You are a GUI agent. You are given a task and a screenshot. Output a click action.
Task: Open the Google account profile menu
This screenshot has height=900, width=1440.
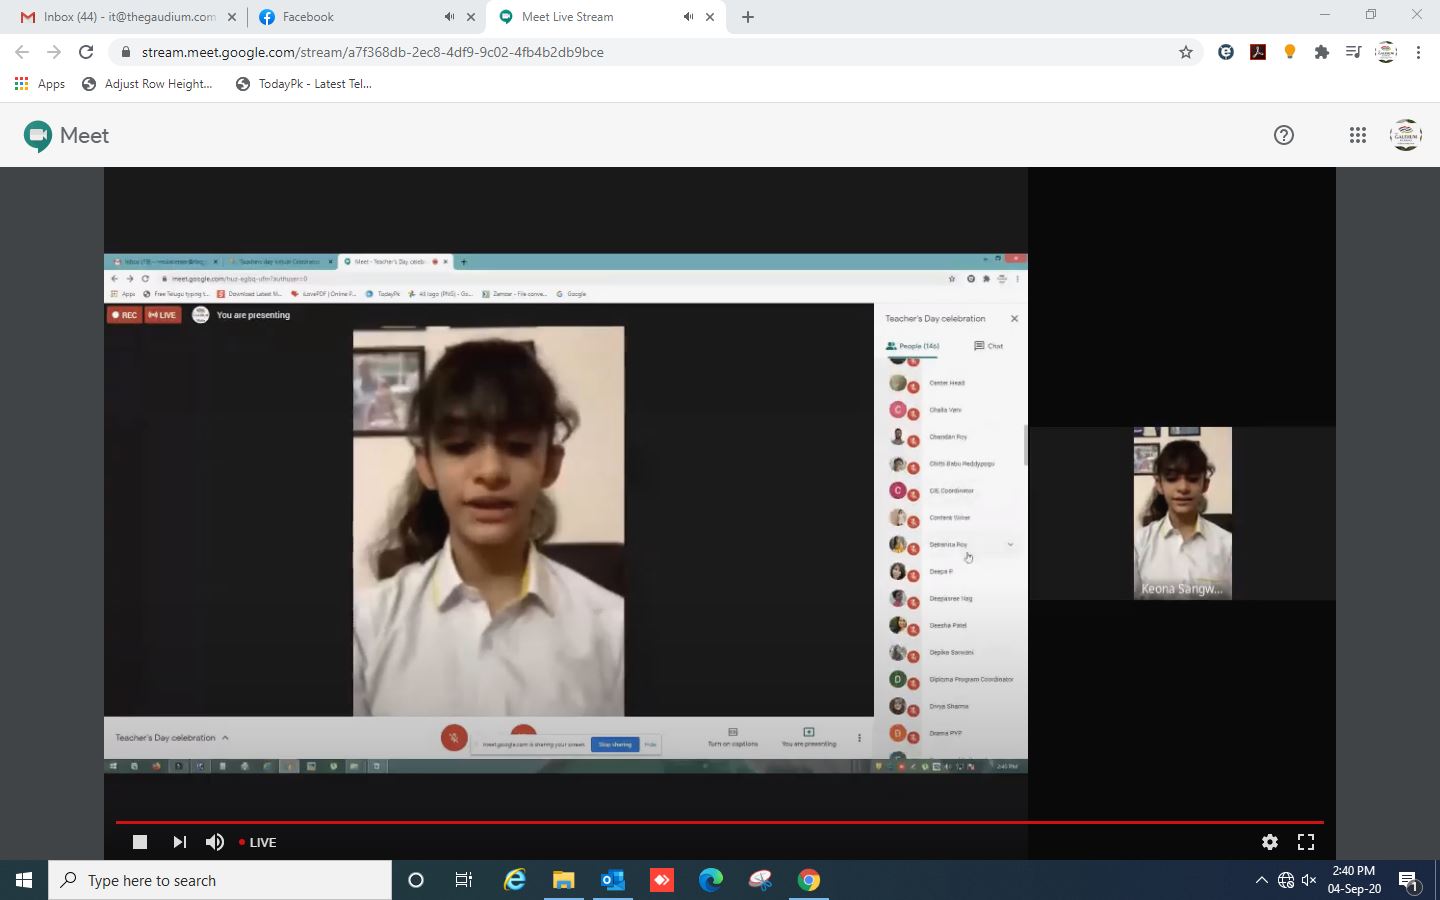click(1406, 135)
